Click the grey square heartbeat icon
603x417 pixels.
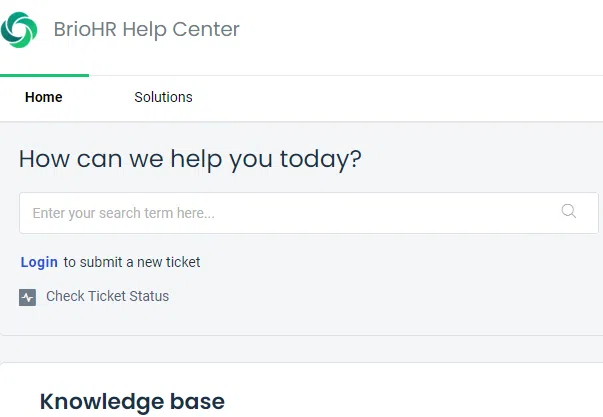[27, 297]
